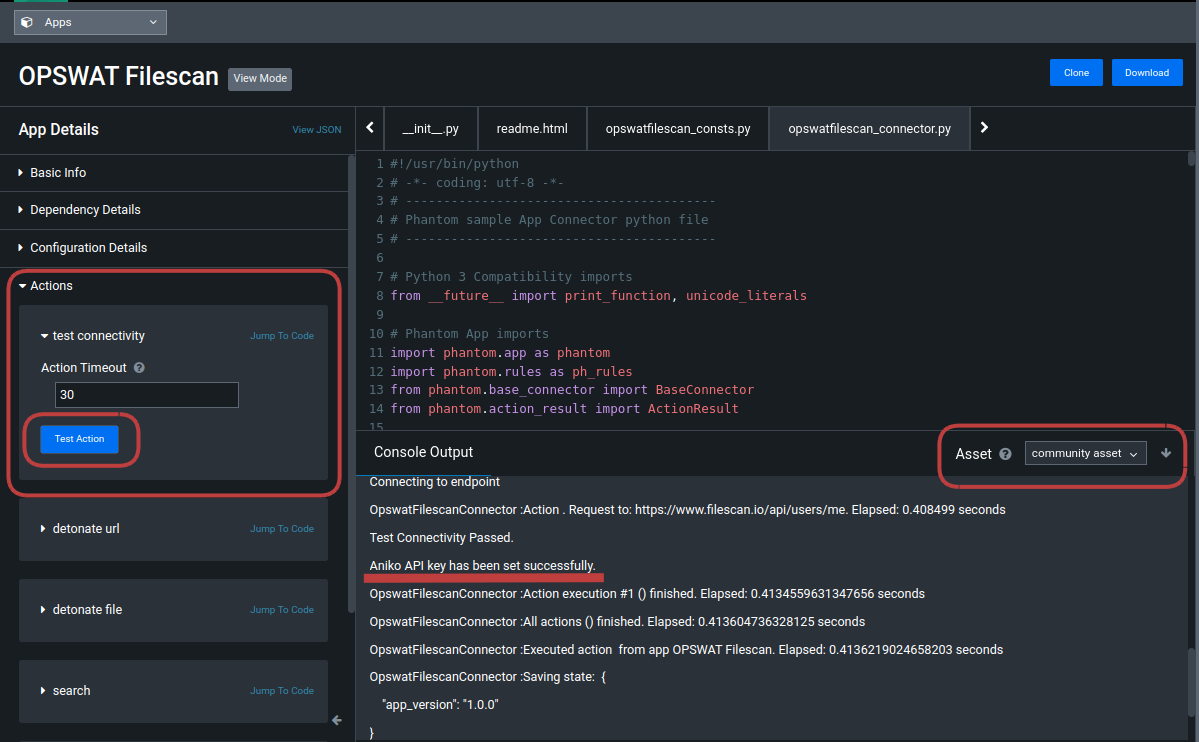Open the opswatfilescan_consts.py tab
This screenshot has width=1199, height=742.
[677, 129]
